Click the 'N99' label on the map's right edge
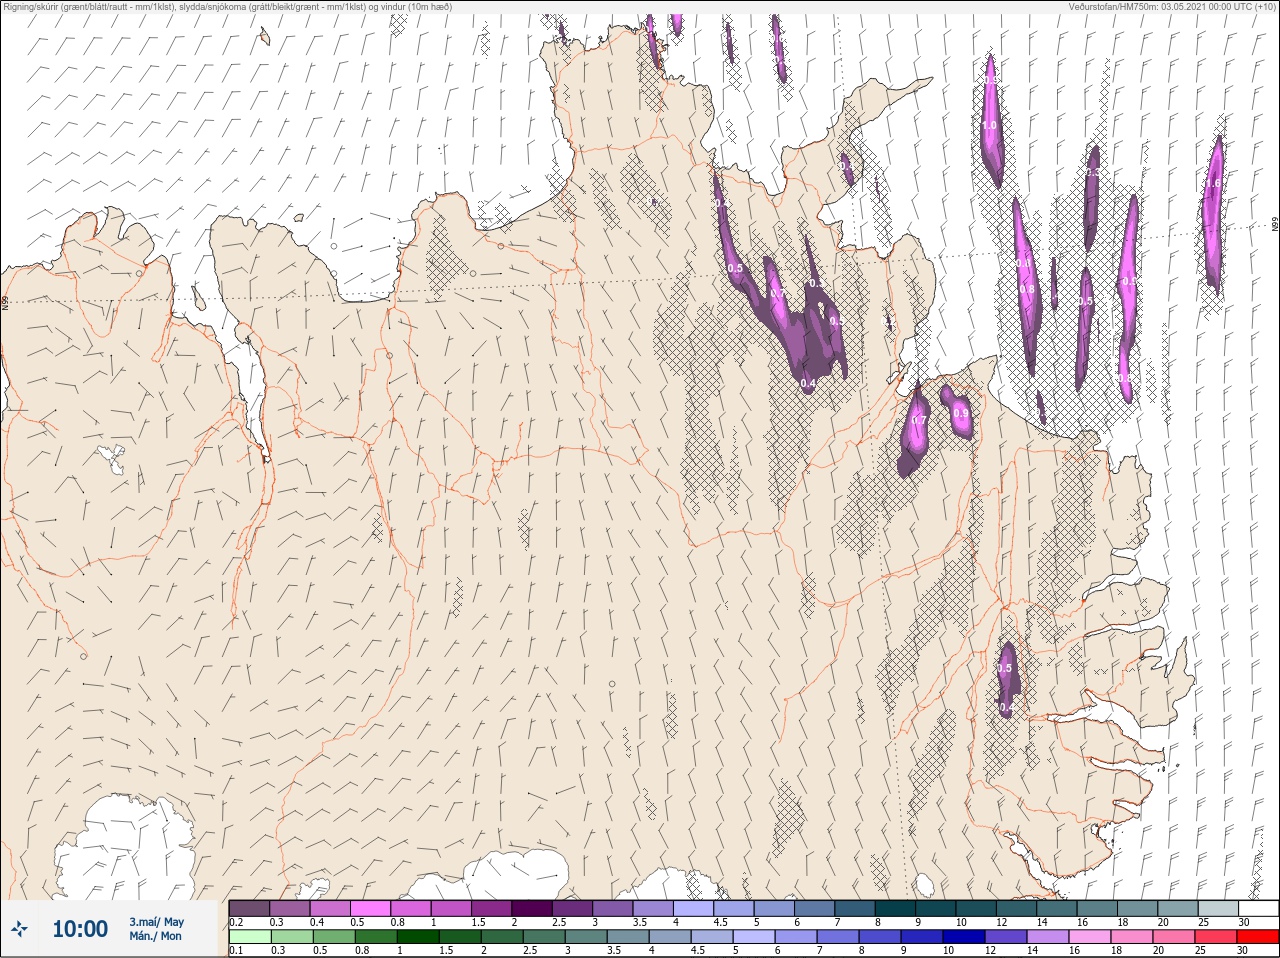The width and height of the screenshot is (1280, 958). (1275, 226)
